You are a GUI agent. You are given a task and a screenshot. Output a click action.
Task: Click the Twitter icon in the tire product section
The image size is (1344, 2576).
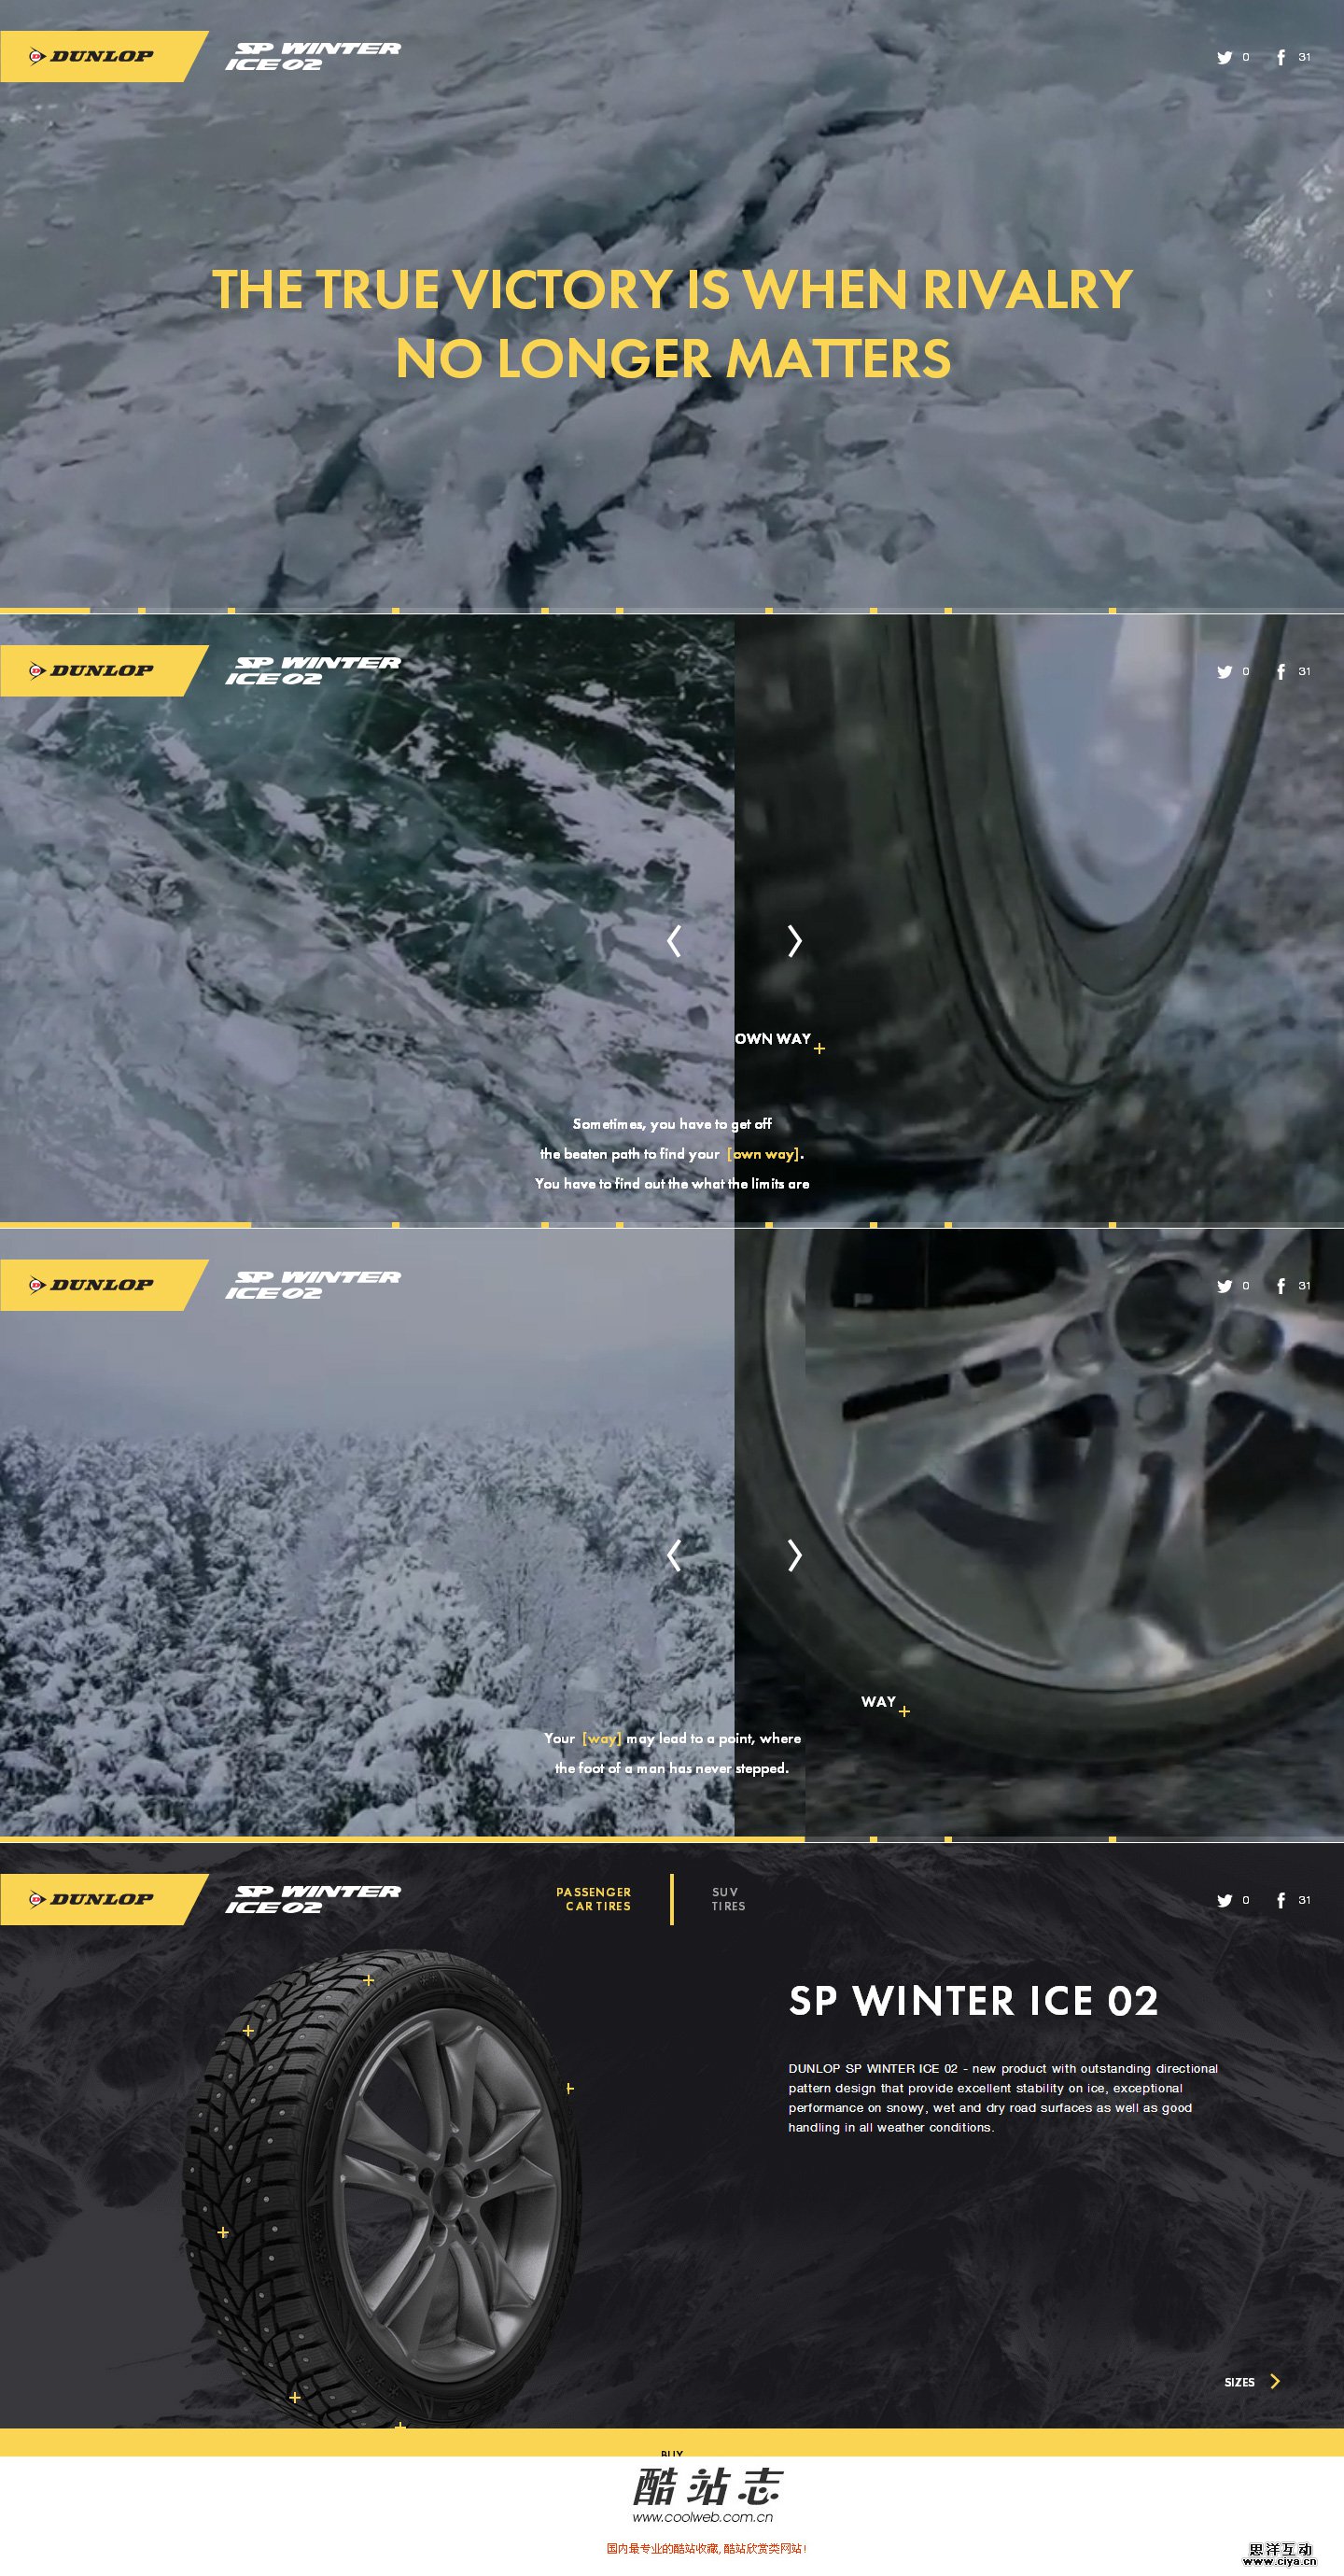click(1224, 1901)
